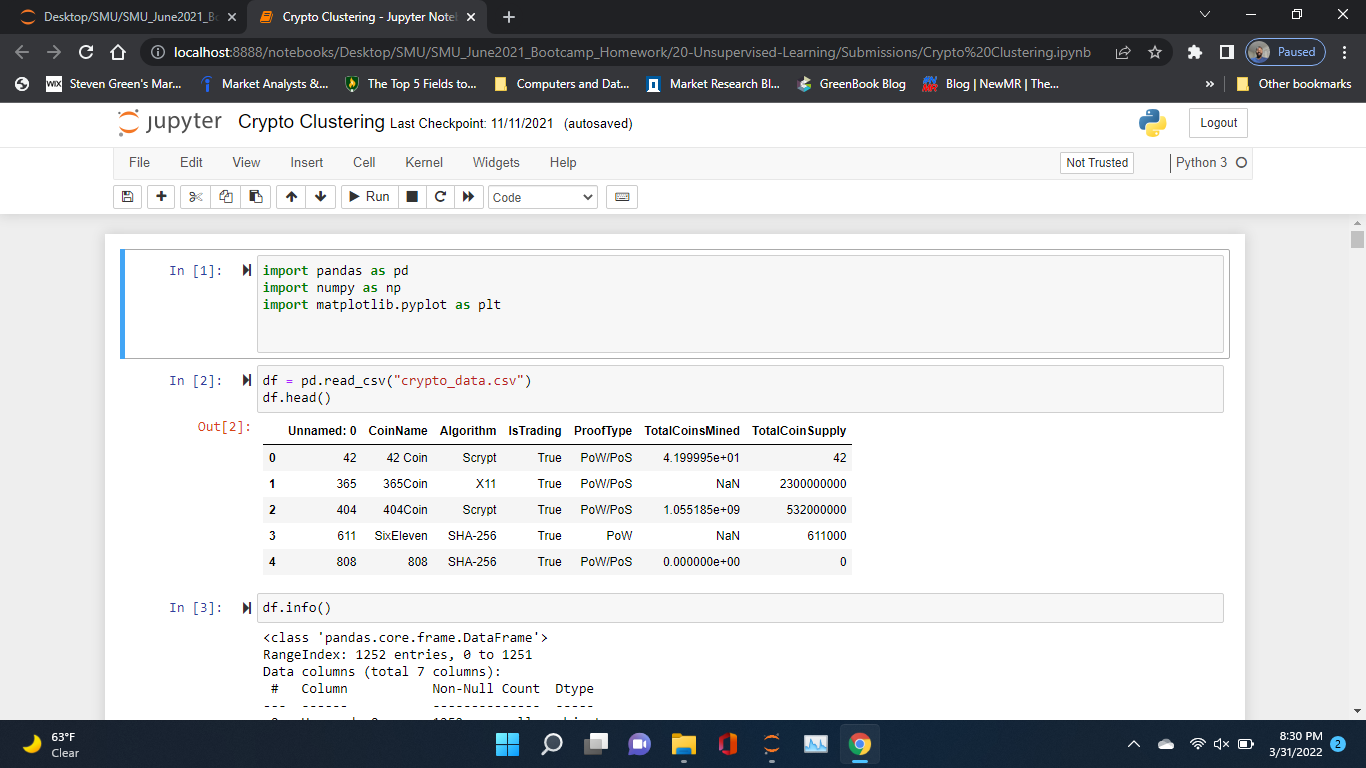
Task: Open the Widgets menu
Action: coord(496,162)
